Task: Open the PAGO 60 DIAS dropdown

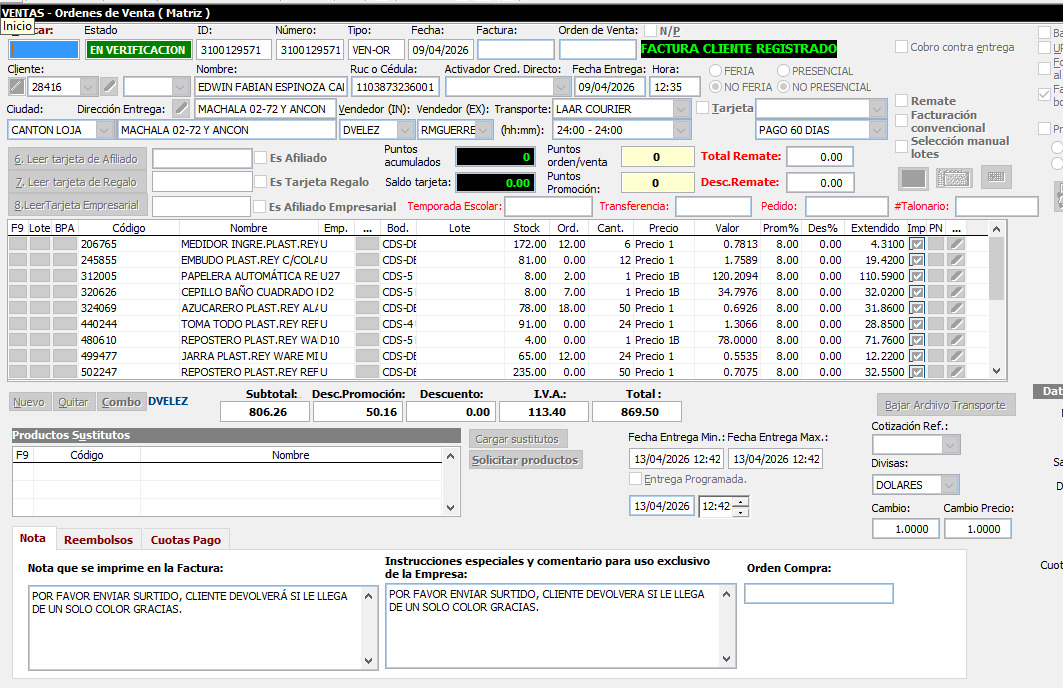Action: pyautogui.click(x=877, y=130)
